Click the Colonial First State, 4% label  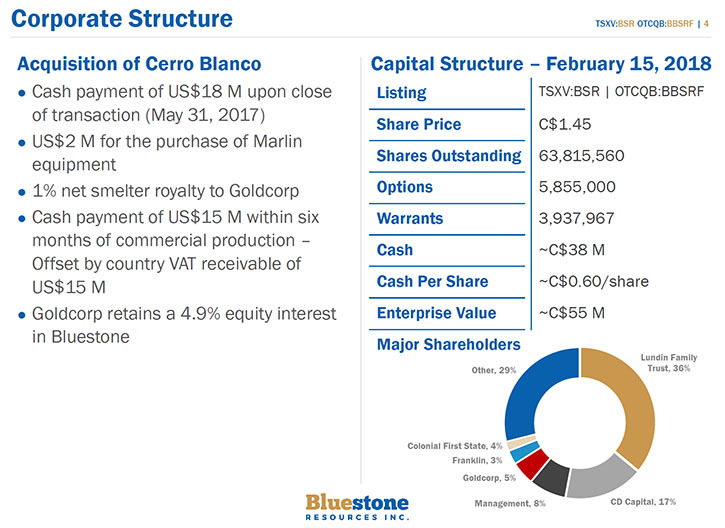455,446
